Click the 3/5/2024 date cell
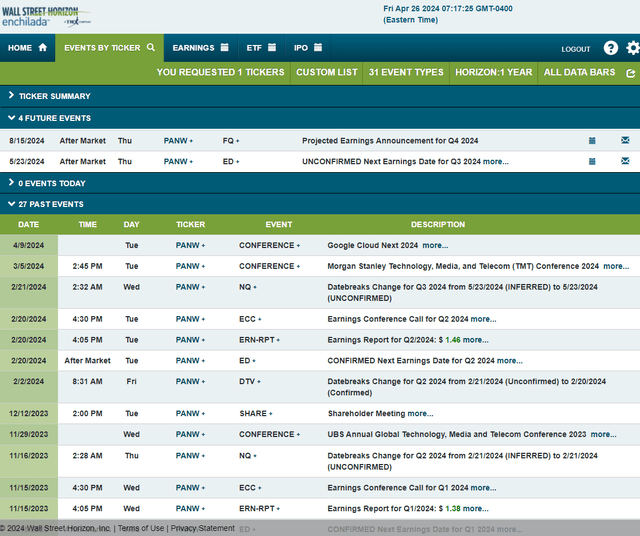Viewport: 640px width, 536px height. click(x=29, y=266)
